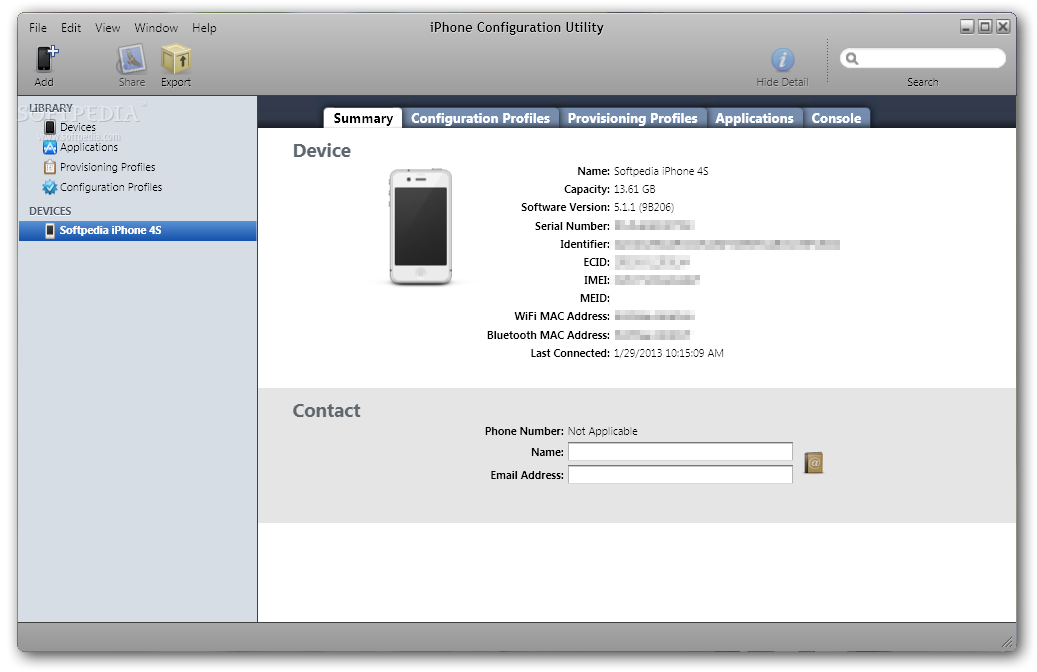The width and height of the screenshot is (1037, 672).
Task: Click the Provisioning Profiles clipboard icon
Action: pos(50,167)
